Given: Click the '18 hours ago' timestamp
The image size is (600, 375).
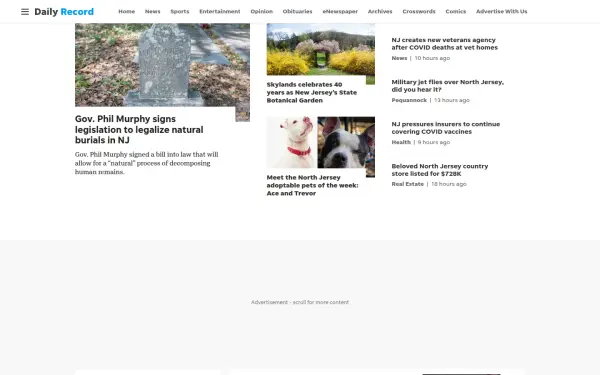Looking at the screenshot, I should 449,184.
